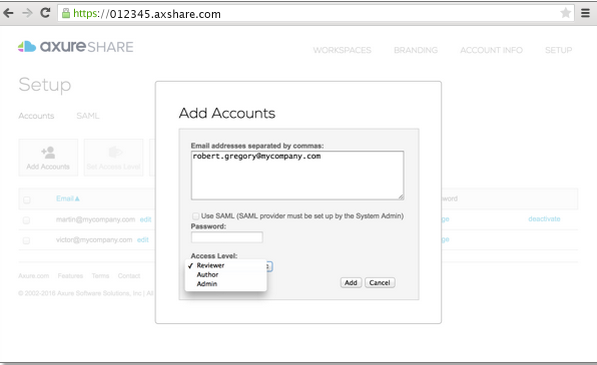Check the box beside victor@mycompany.com
Screen dimensions: 597x365
[26, 241]
